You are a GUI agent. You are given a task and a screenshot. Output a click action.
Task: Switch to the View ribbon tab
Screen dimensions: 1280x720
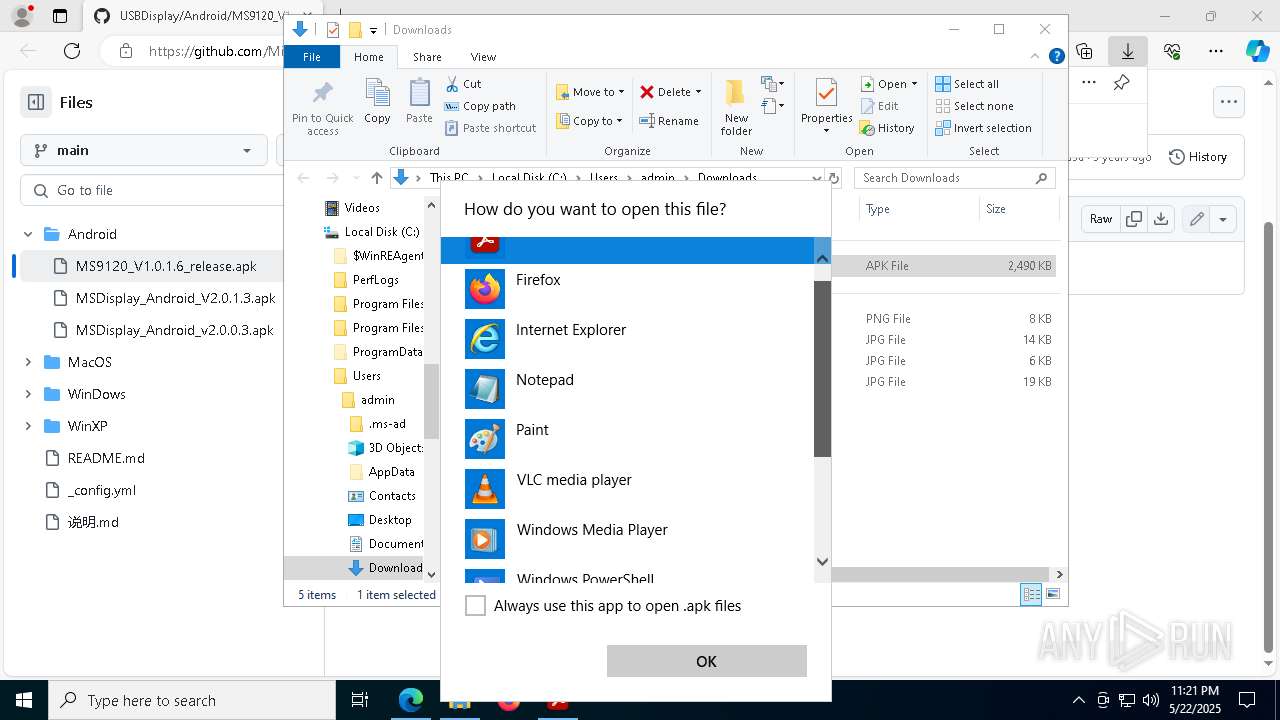(483, 57)
